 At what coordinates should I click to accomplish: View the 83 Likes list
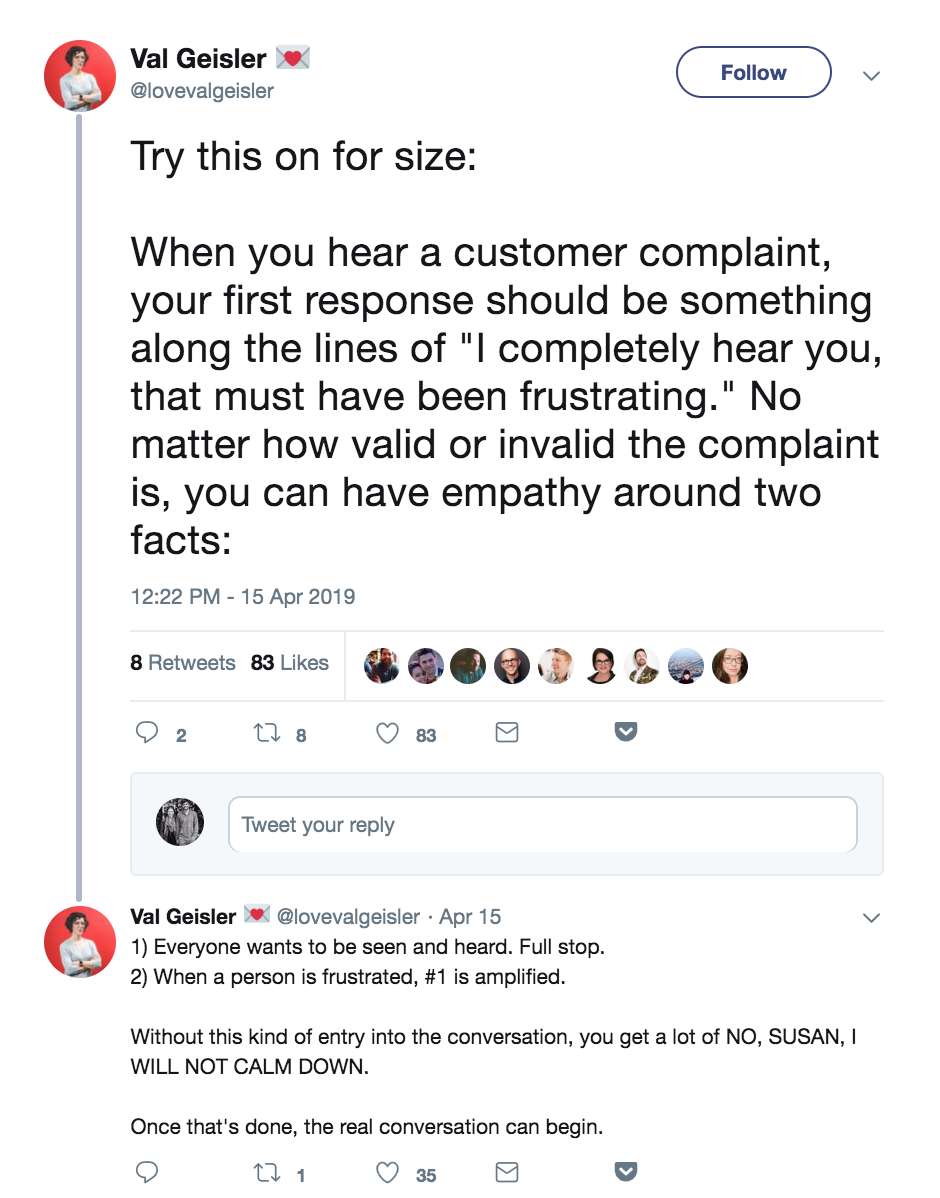[290, 663]
